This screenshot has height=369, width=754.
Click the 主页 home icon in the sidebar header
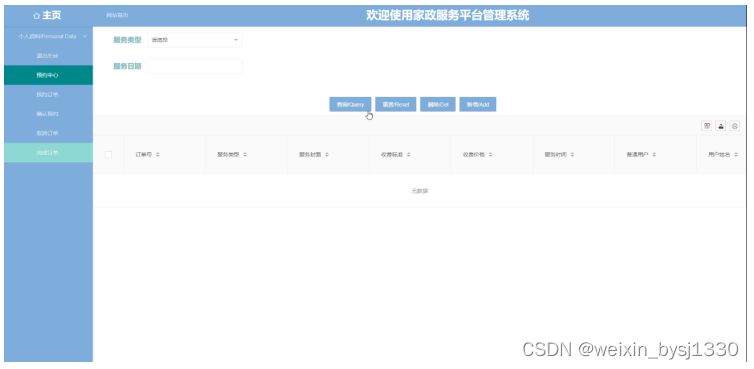(36, 16)
